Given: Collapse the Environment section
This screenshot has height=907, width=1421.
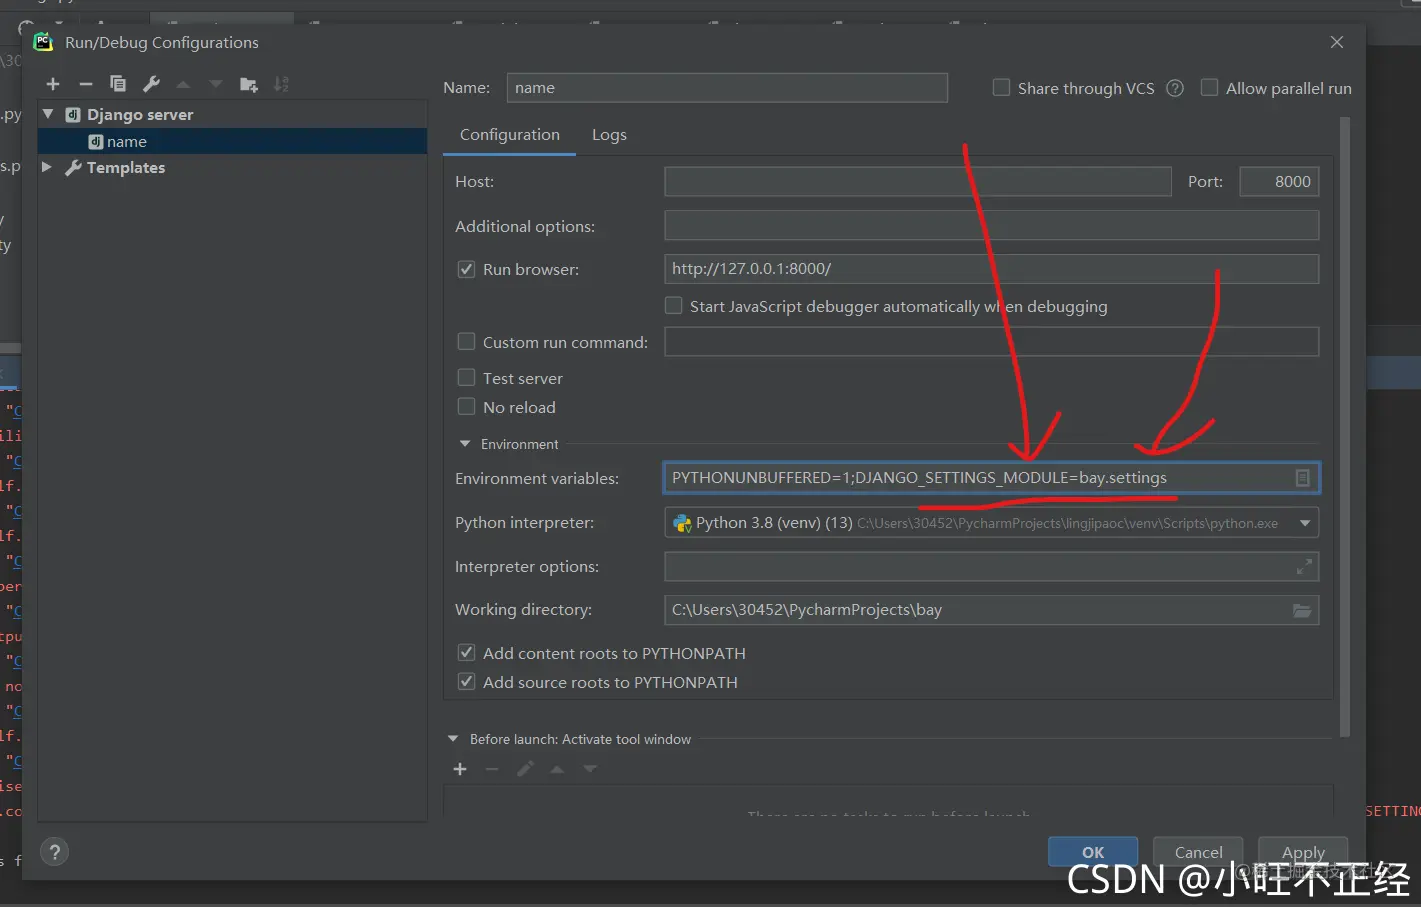Looking at the screenshot, I should click(x=464, y=444).
